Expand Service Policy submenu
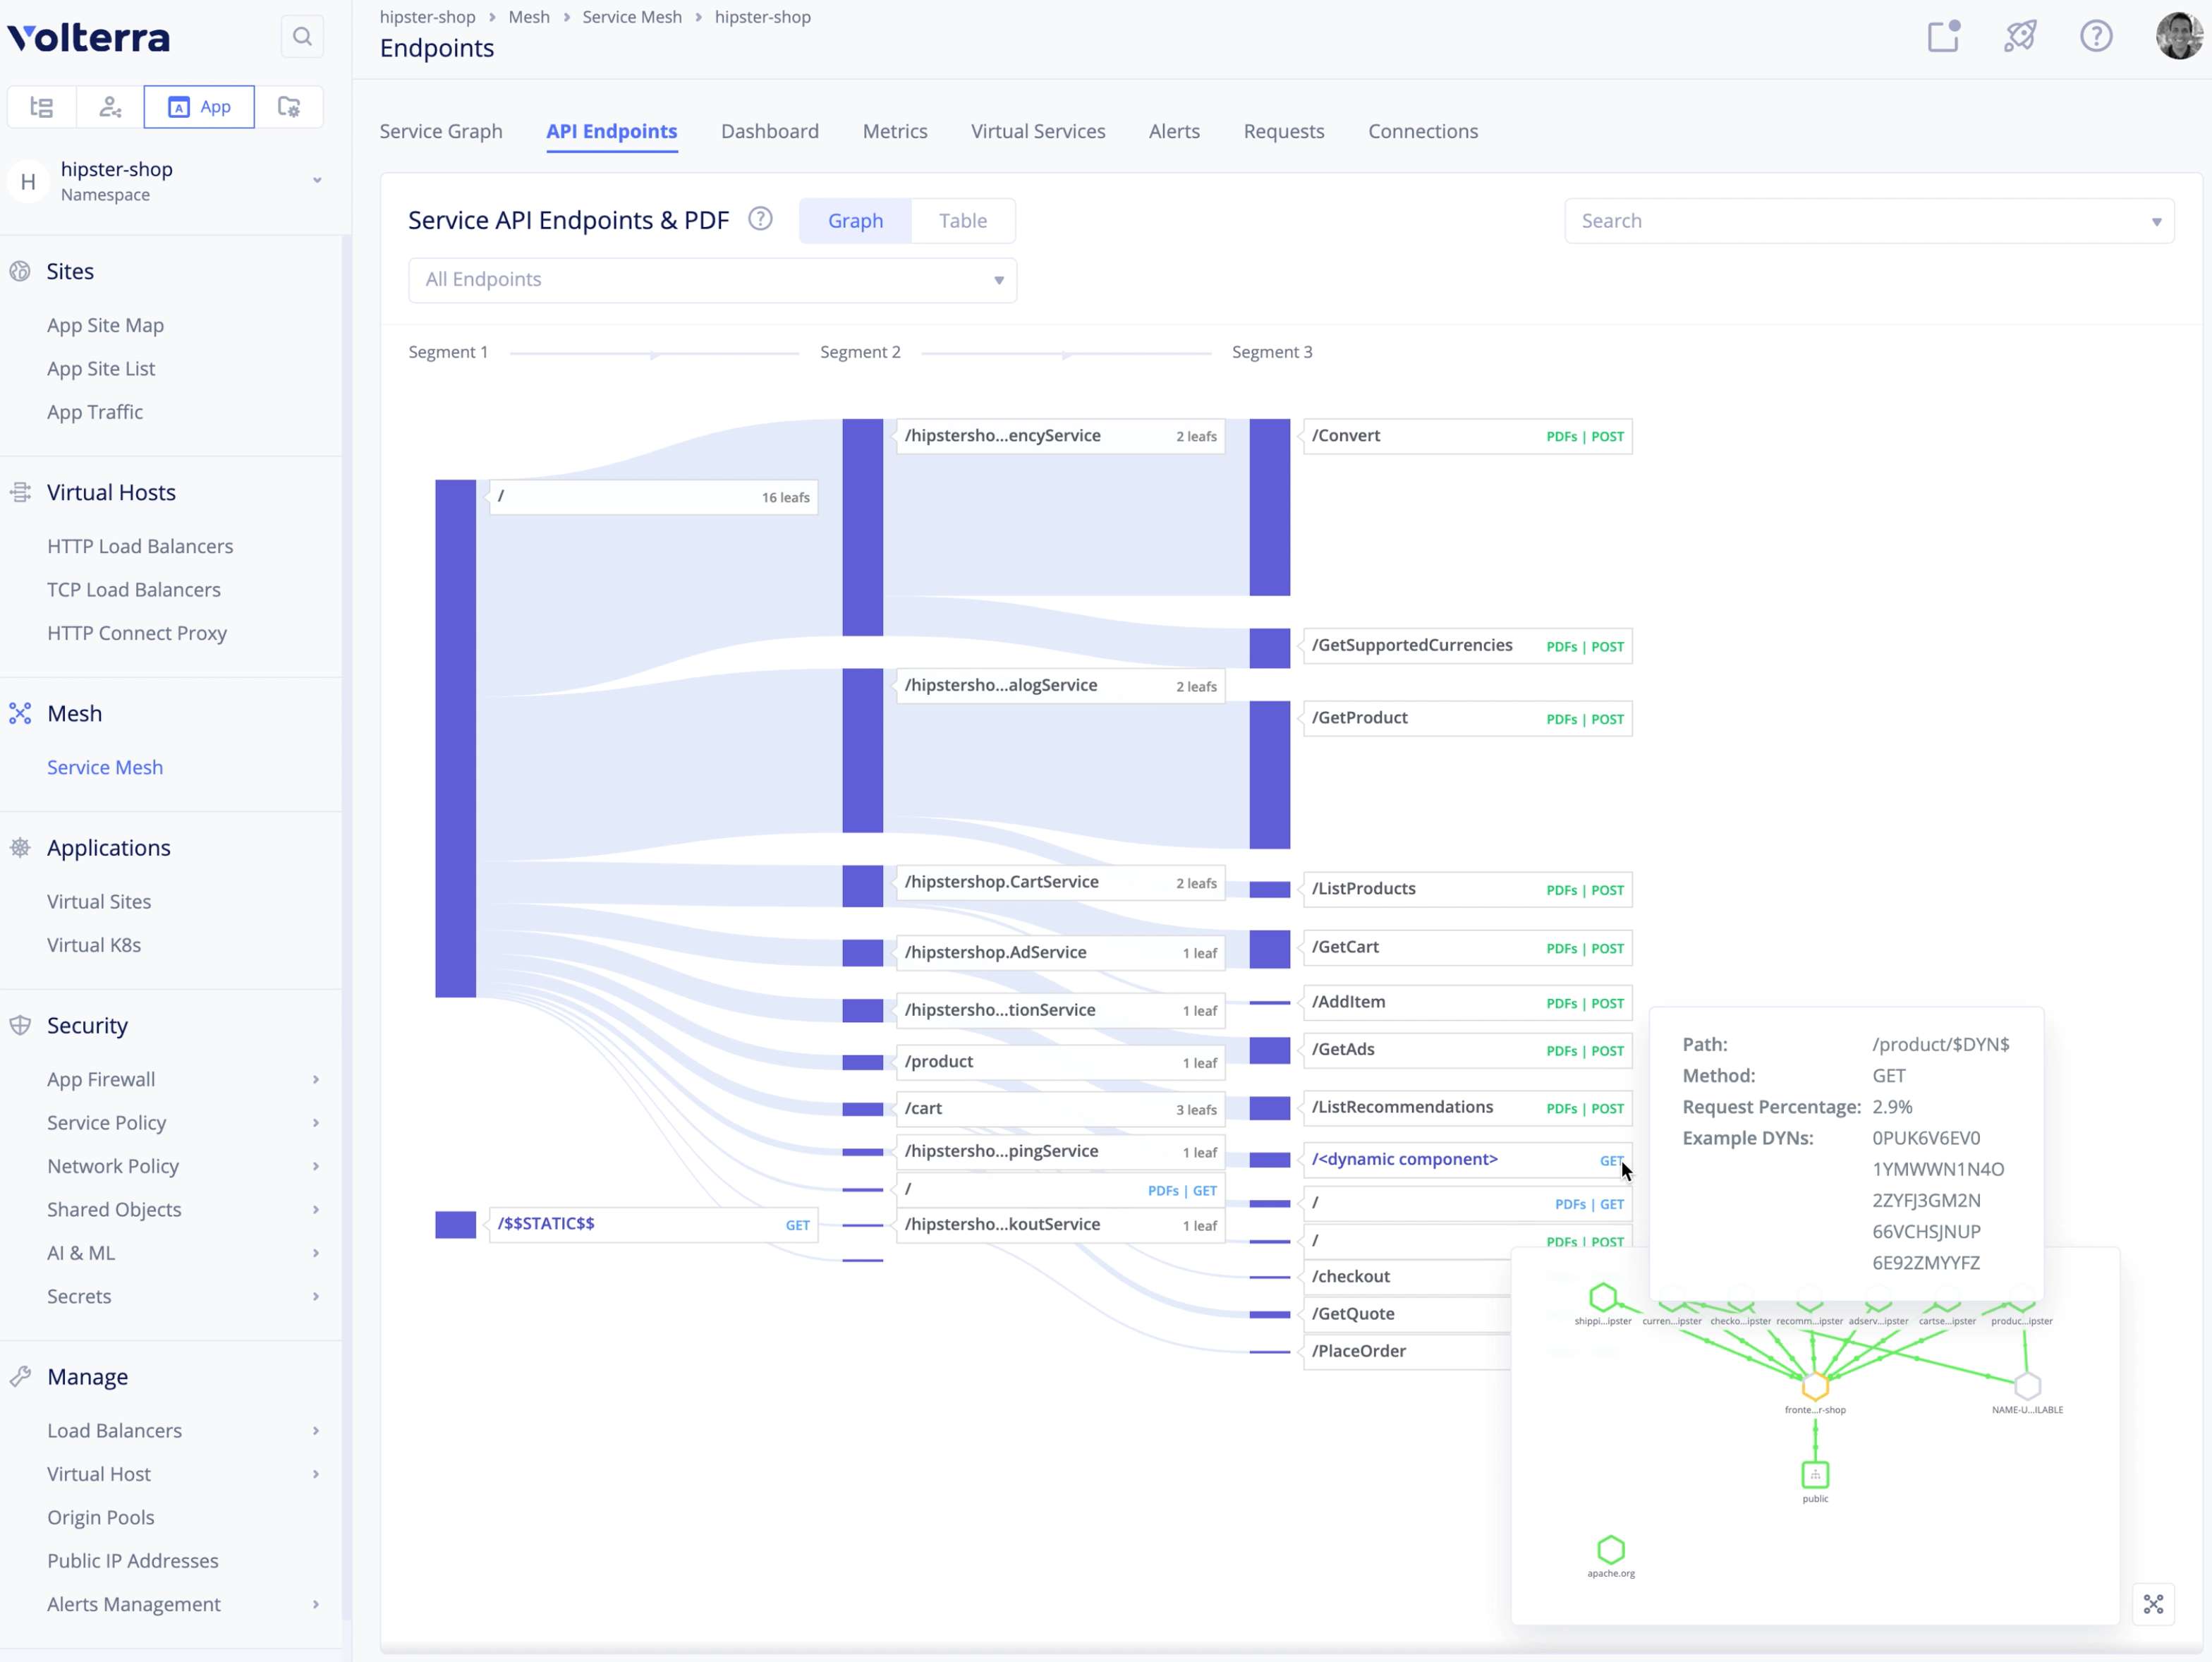 point(315,1123)
